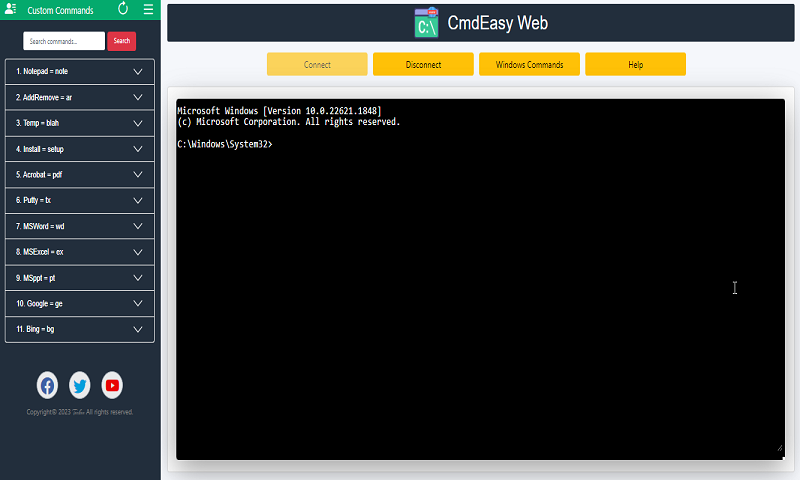
Task: Click the refresh commands icon
Action: point(123,9)
